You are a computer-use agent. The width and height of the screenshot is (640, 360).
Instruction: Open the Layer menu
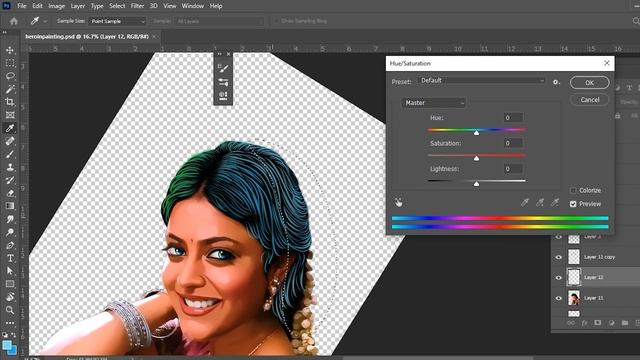[x=78, y=6]
